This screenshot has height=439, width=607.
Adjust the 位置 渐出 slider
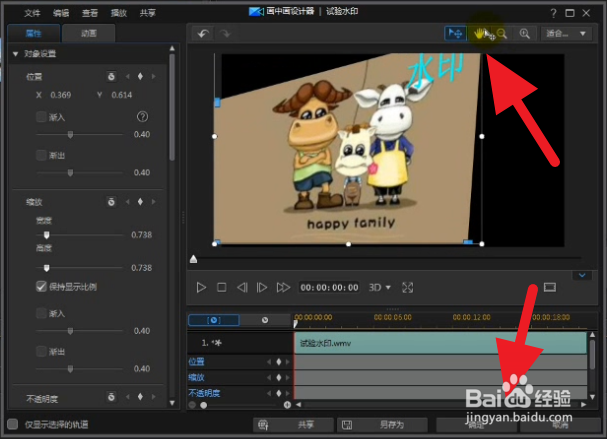70,172
